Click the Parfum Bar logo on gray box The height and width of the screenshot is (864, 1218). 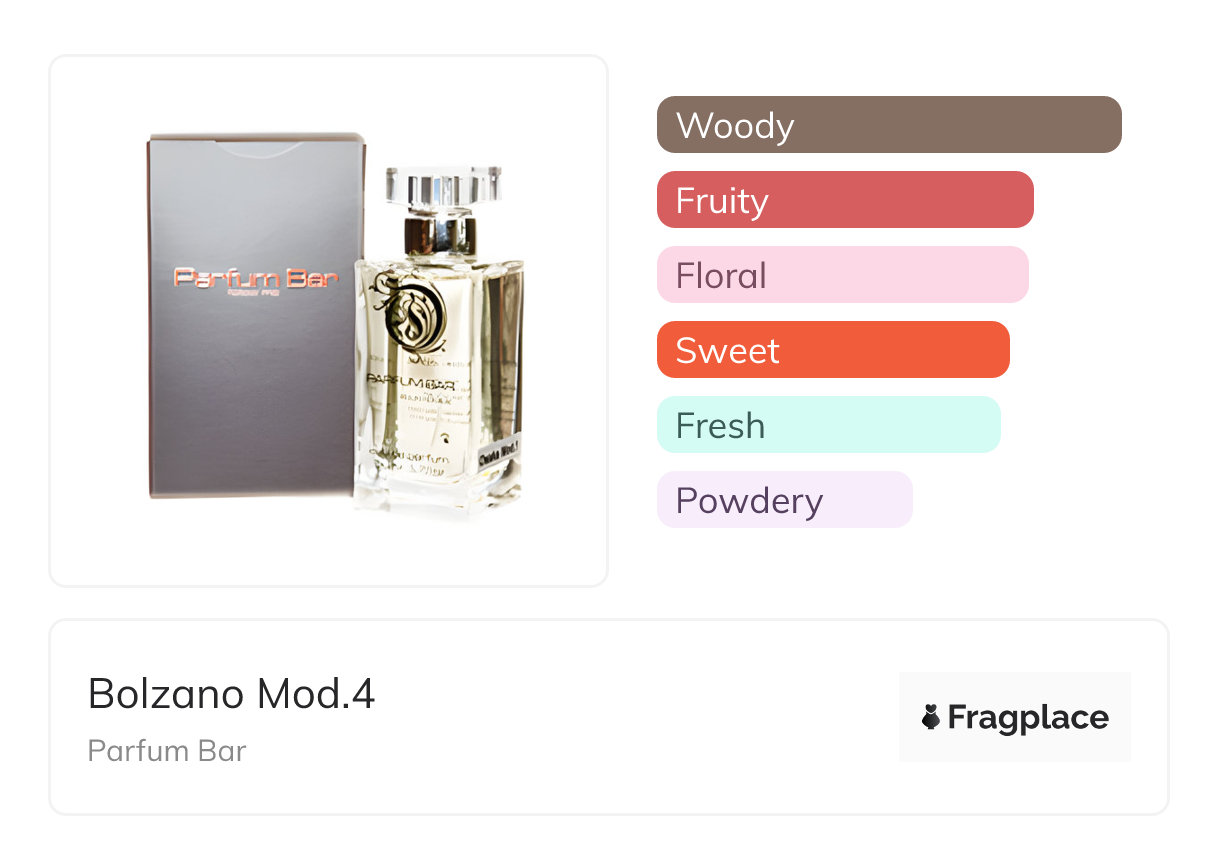256,278
